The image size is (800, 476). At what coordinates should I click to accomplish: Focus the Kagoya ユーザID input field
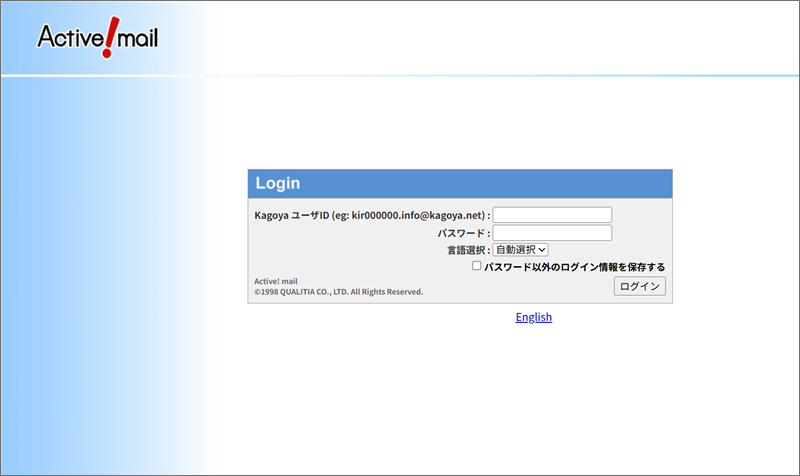tap(552, 215)
